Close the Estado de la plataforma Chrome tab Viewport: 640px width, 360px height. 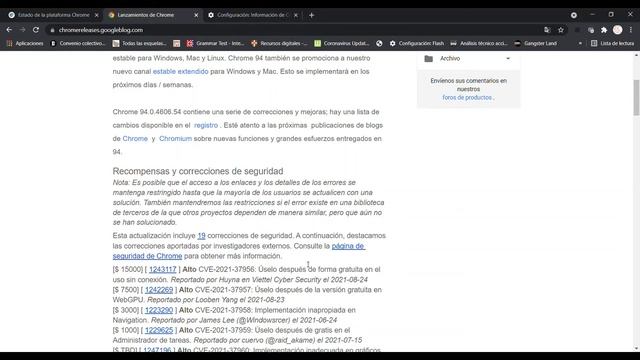pos(97,15)
